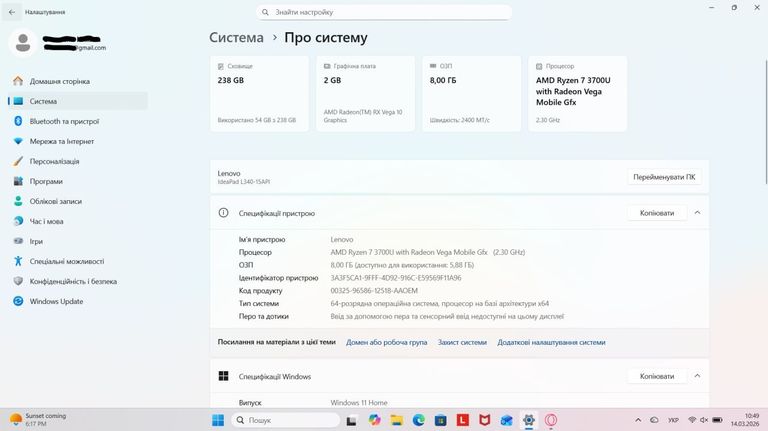768x431 pixels.
Task: Click device ID value '3A3F5CA1-9FFF-4D92'
Action: pyautogui.click(x=396, y=278)
